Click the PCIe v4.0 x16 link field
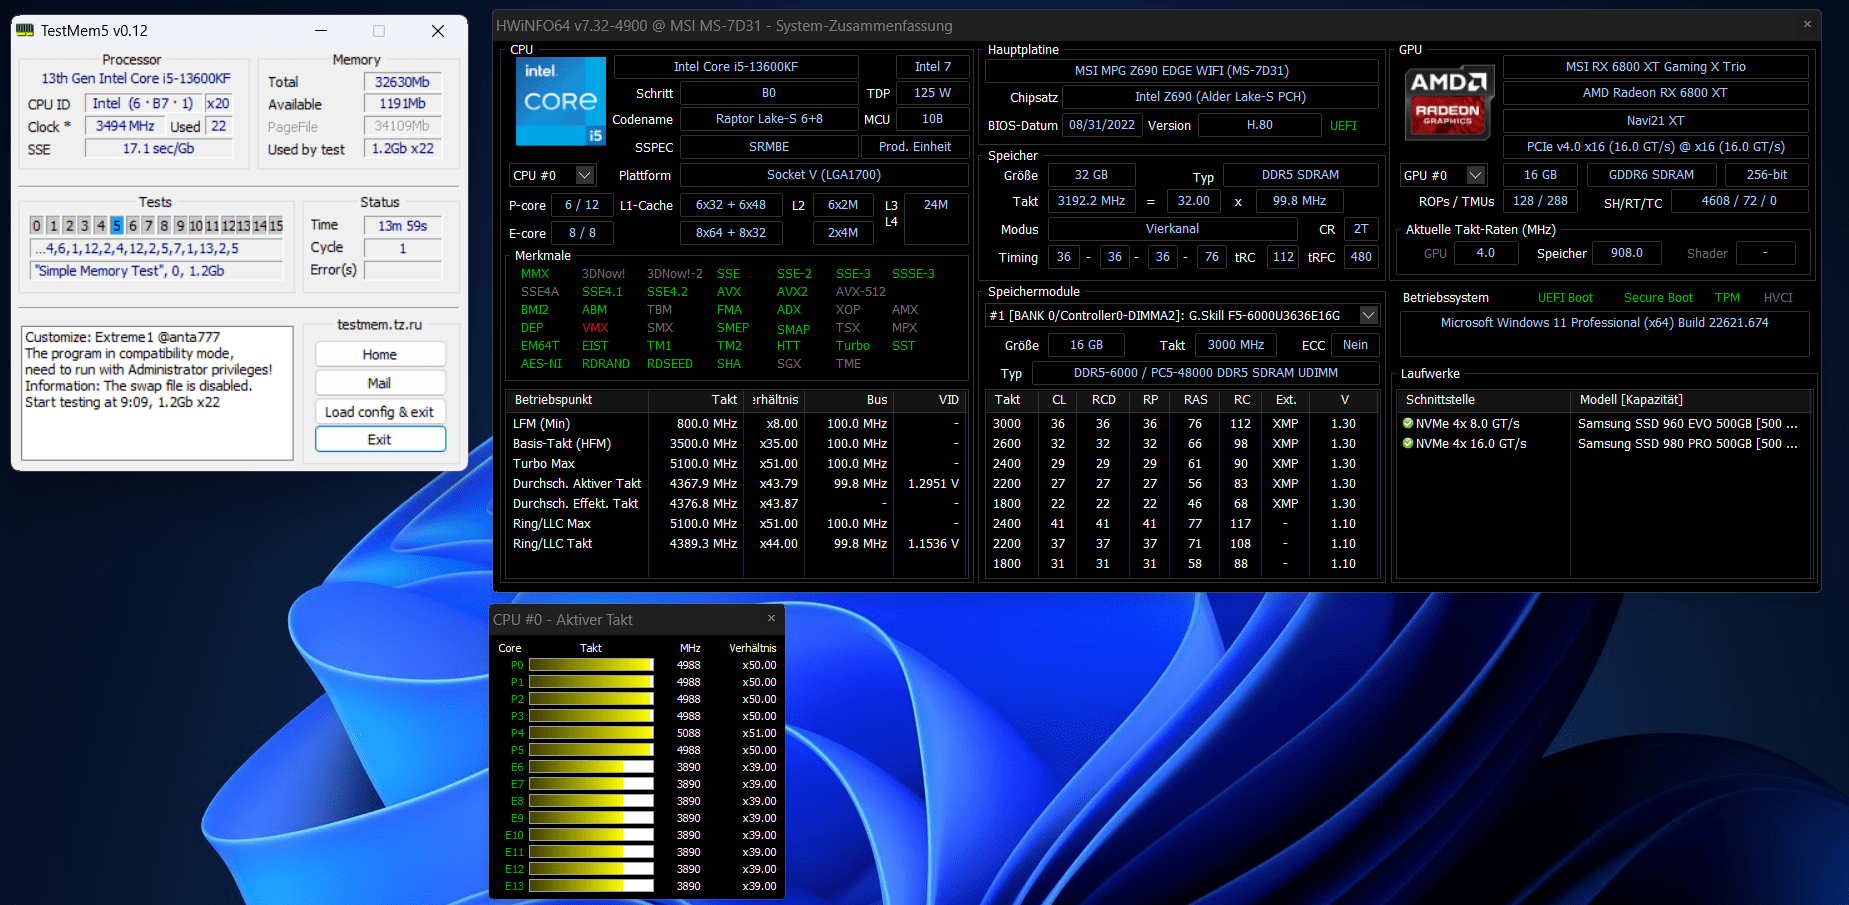The width and height of the screenshot is (1849, 905). [1656, 147]
